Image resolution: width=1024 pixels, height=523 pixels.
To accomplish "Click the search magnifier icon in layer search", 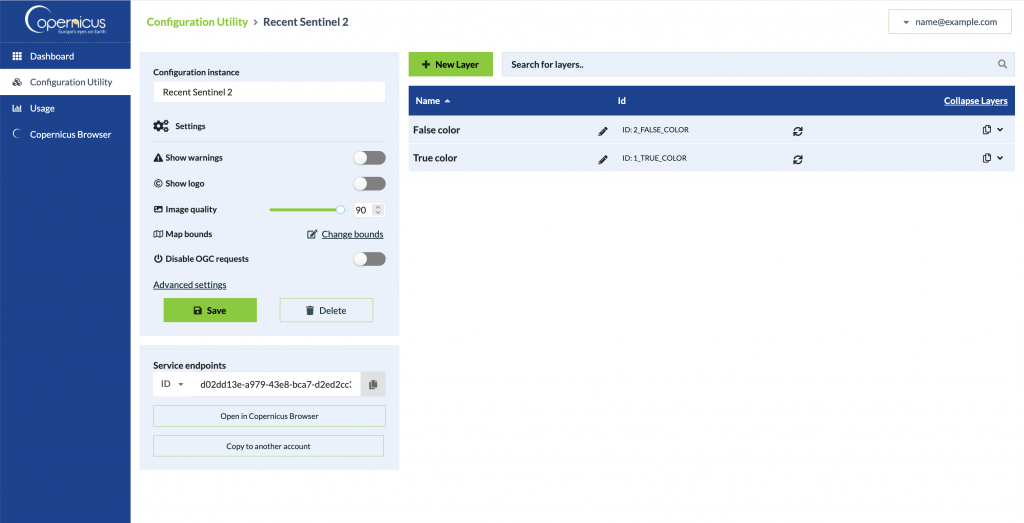I will pos(1002,65).
